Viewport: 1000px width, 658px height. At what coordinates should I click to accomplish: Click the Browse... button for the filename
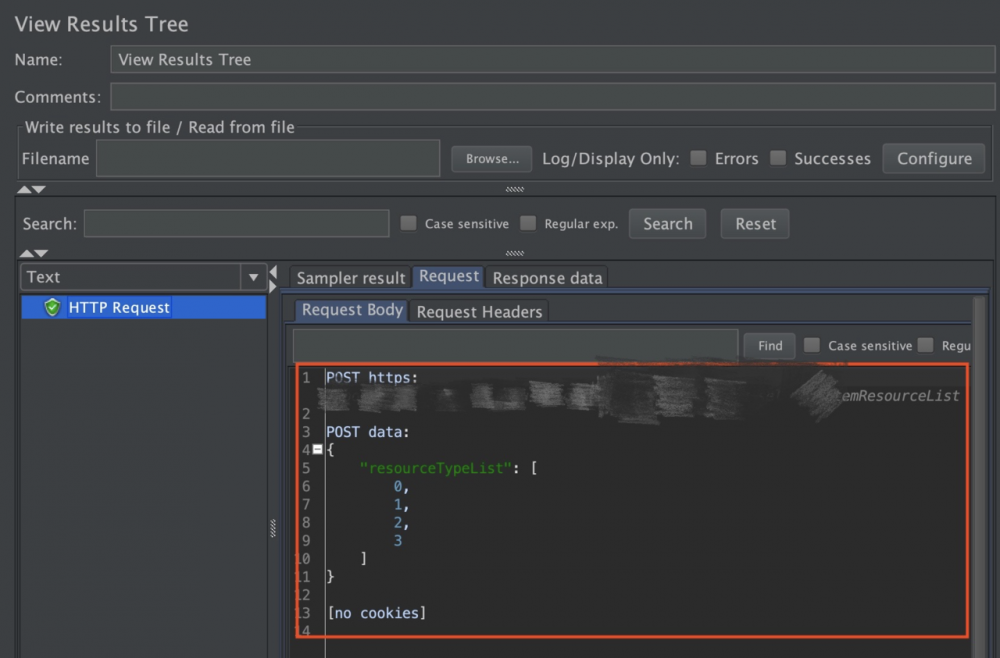click(x=492, y=158)
